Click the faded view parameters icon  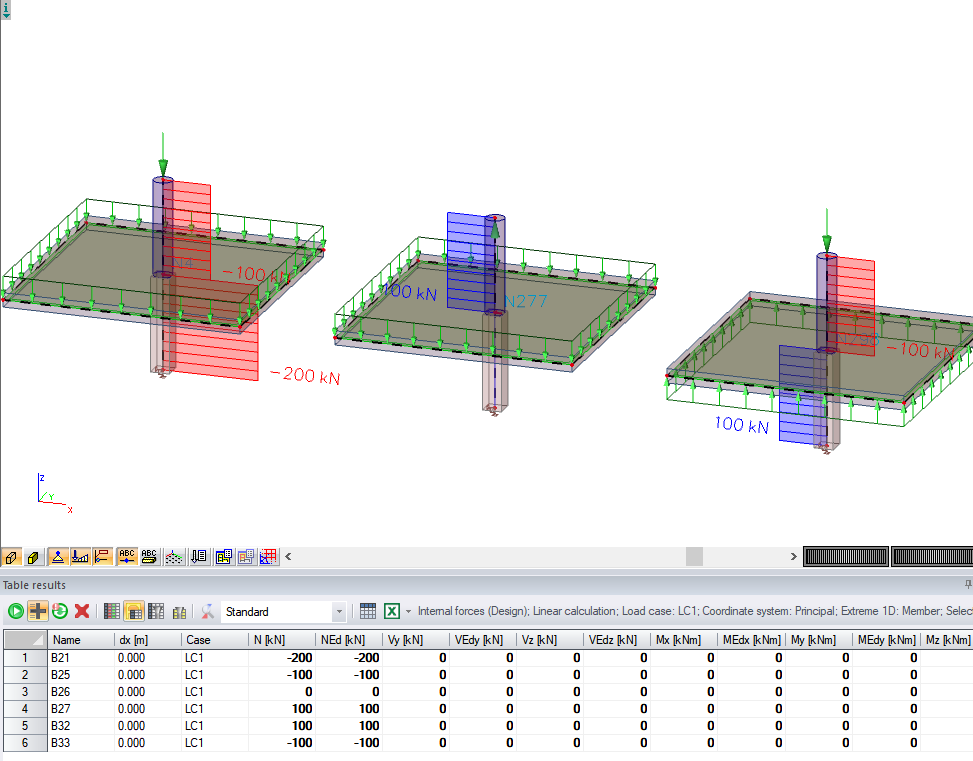pyautogui.click(x=246, y=557)
